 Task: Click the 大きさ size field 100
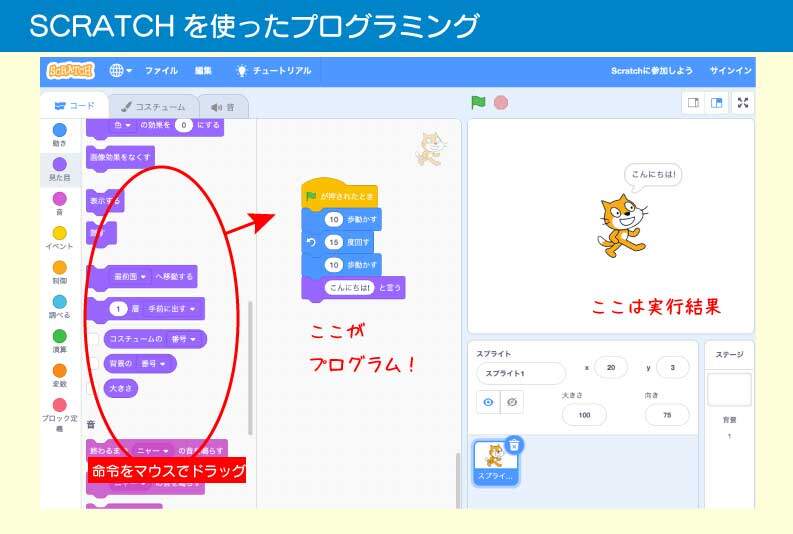[x=584, y=415]
